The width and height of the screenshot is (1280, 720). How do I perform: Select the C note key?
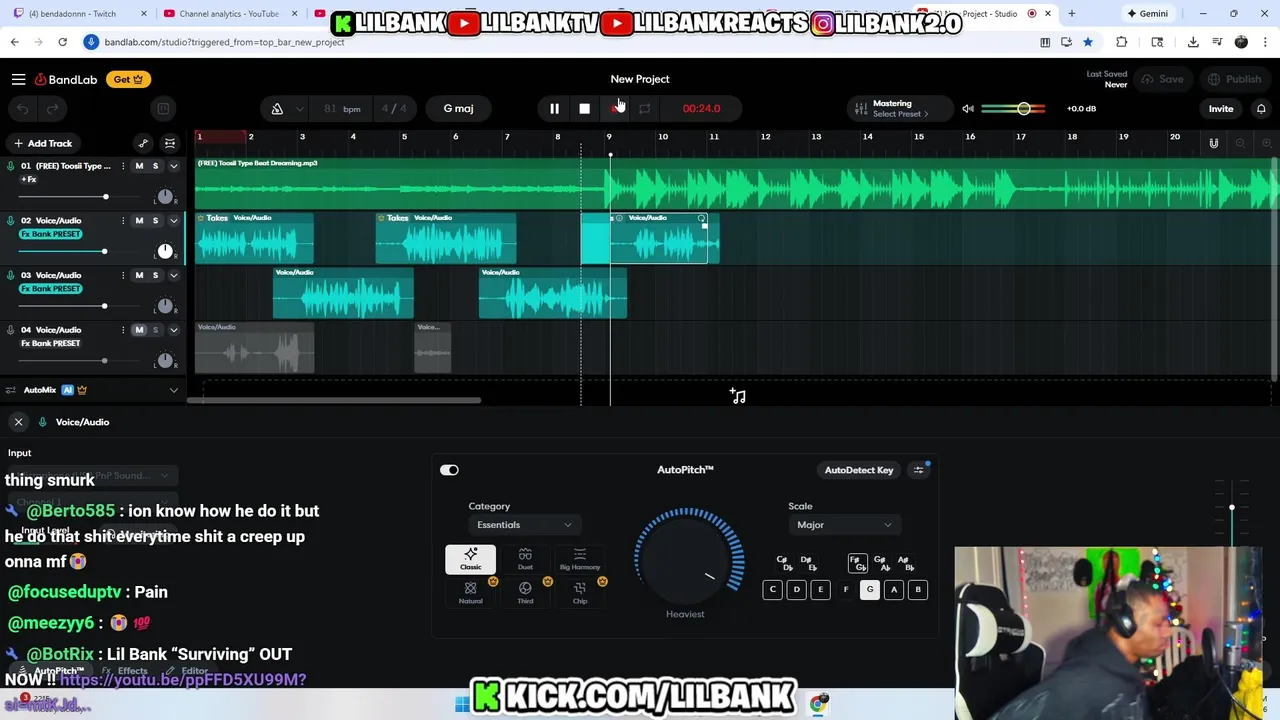coord(772,590)
